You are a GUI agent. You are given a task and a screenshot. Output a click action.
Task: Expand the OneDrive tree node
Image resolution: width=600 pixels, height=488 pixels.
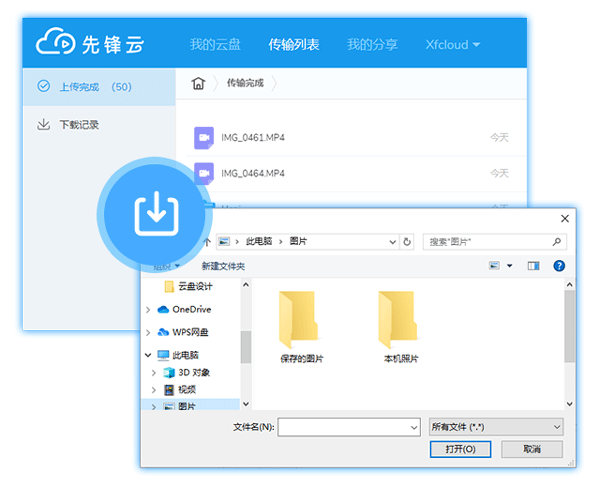pos(149,310)
